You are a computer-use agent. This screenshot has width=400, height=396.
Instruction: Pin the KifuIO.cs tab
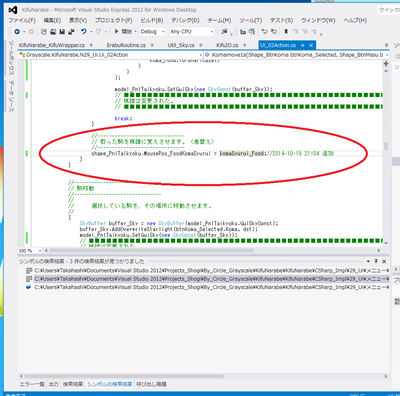click(x=244, y=45)
